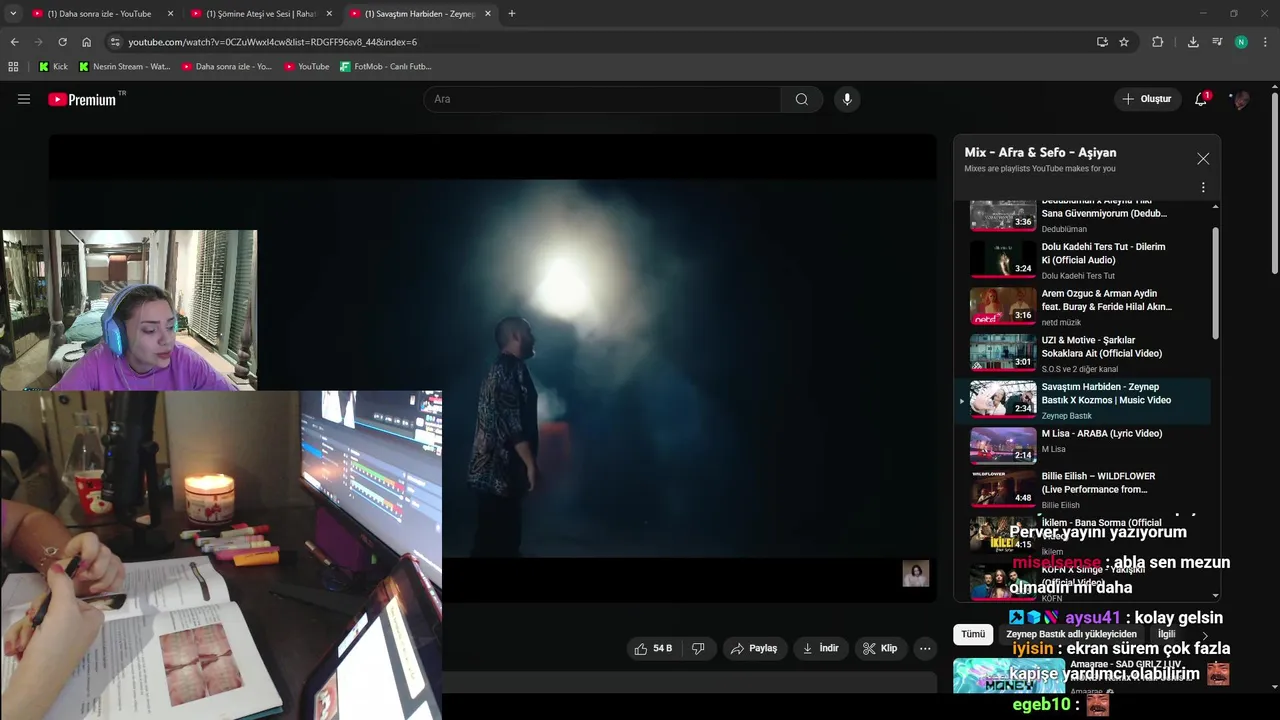Viewport: 1280px width, 720px height.
Task: Select the İlgili filter chip
Action: click(1167, 634)
